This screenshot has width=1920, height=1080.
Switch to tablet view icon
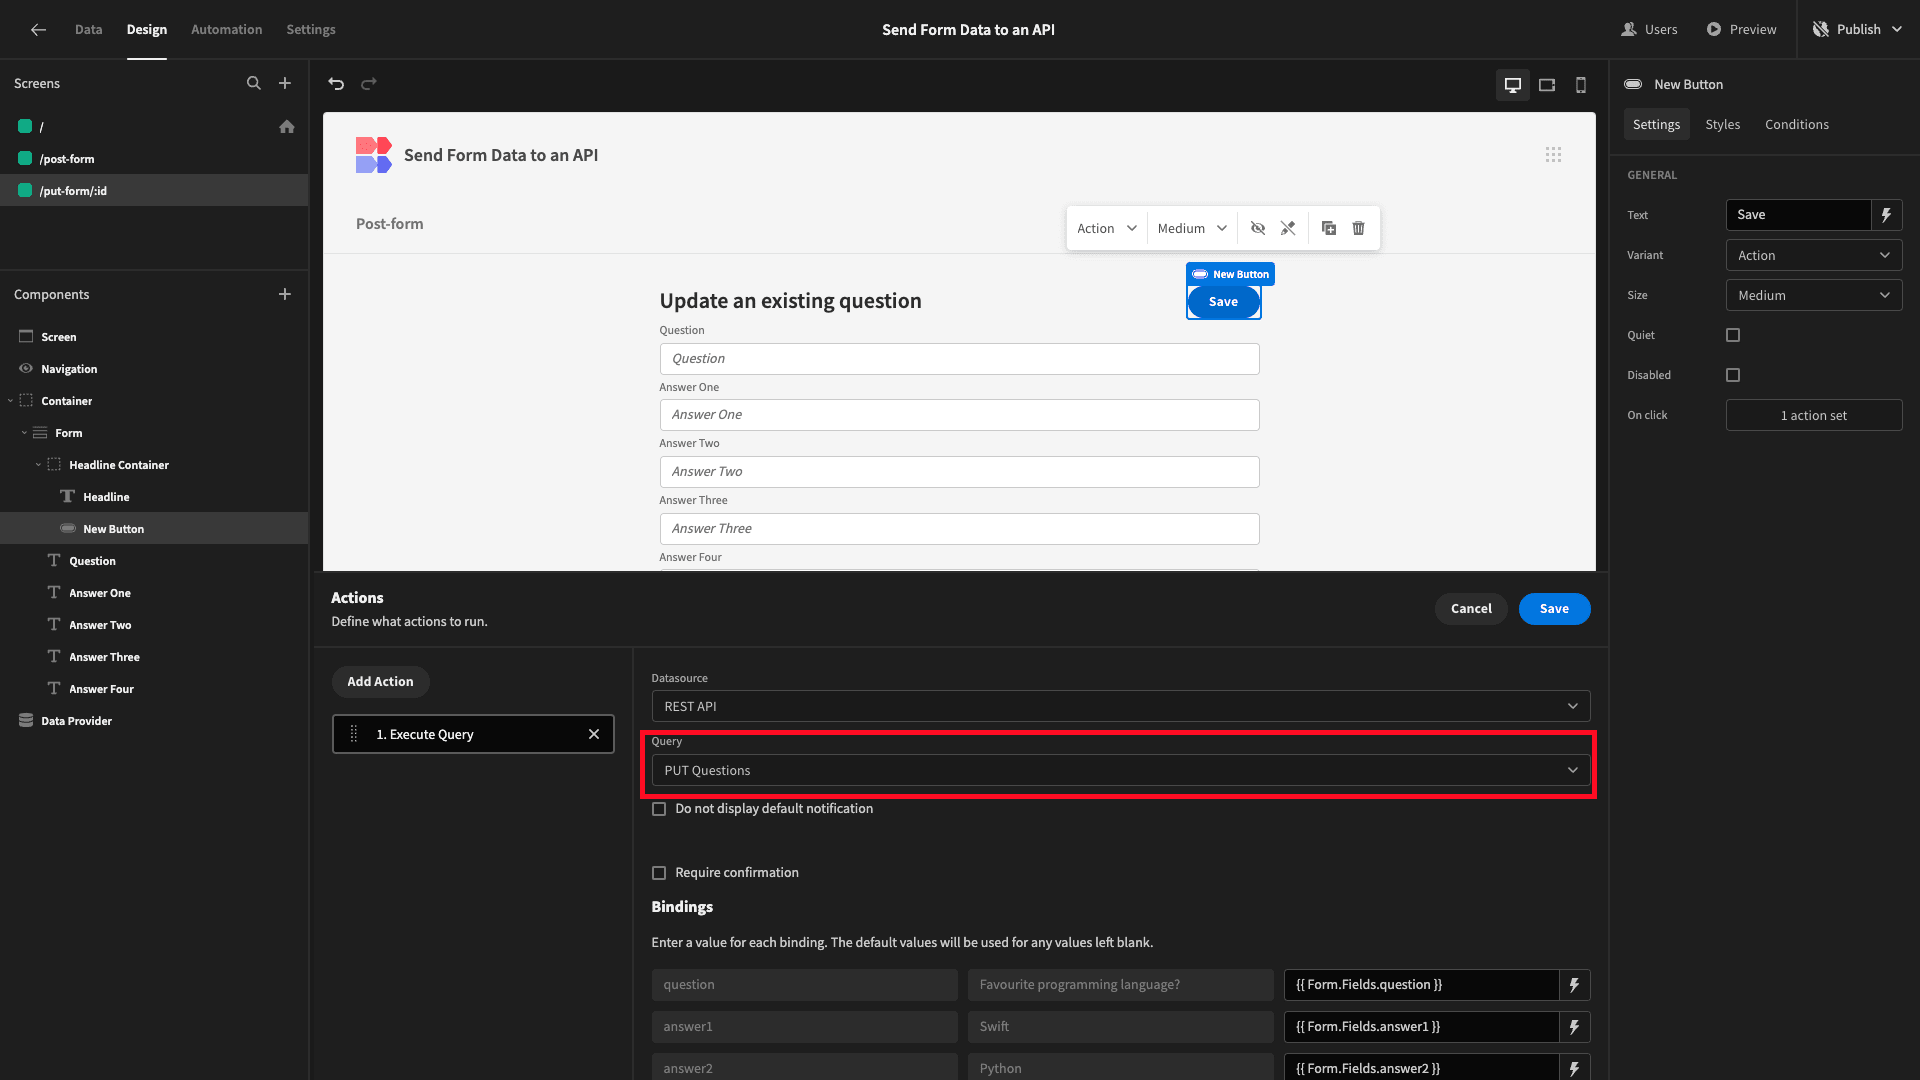tap(1547, 83)
